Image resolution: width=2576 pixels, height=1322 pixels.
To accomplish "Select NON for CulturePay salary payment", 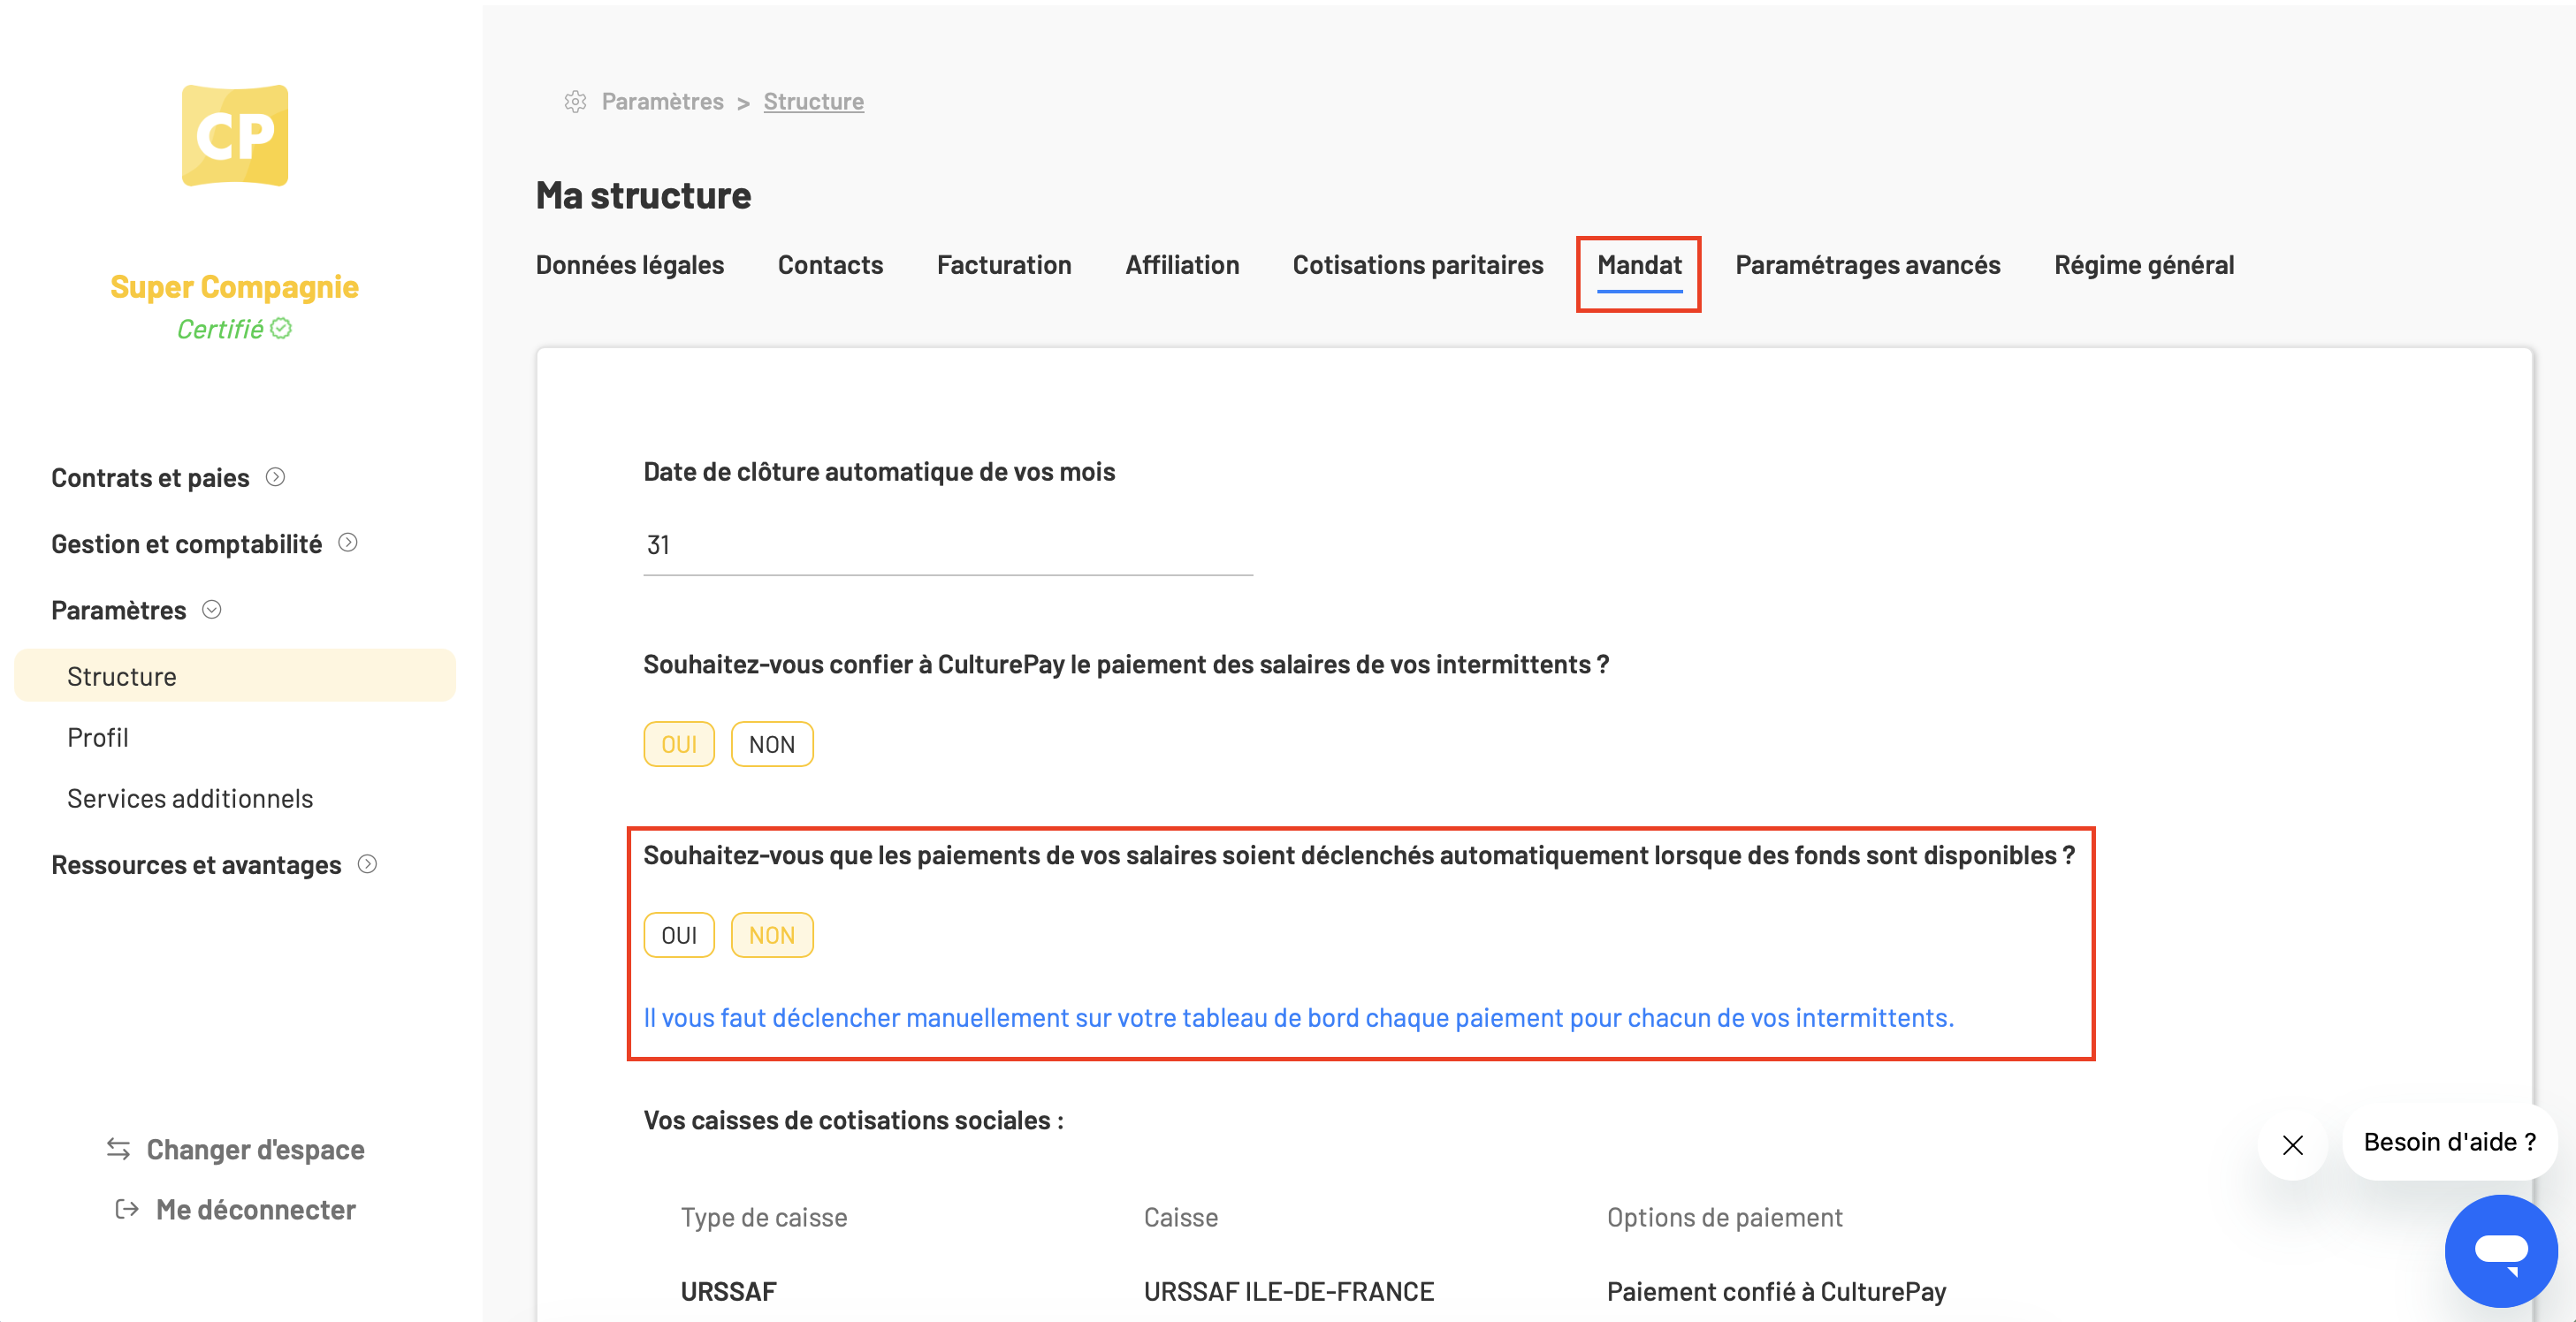I will pyautogui.click(x=772, y=744).
